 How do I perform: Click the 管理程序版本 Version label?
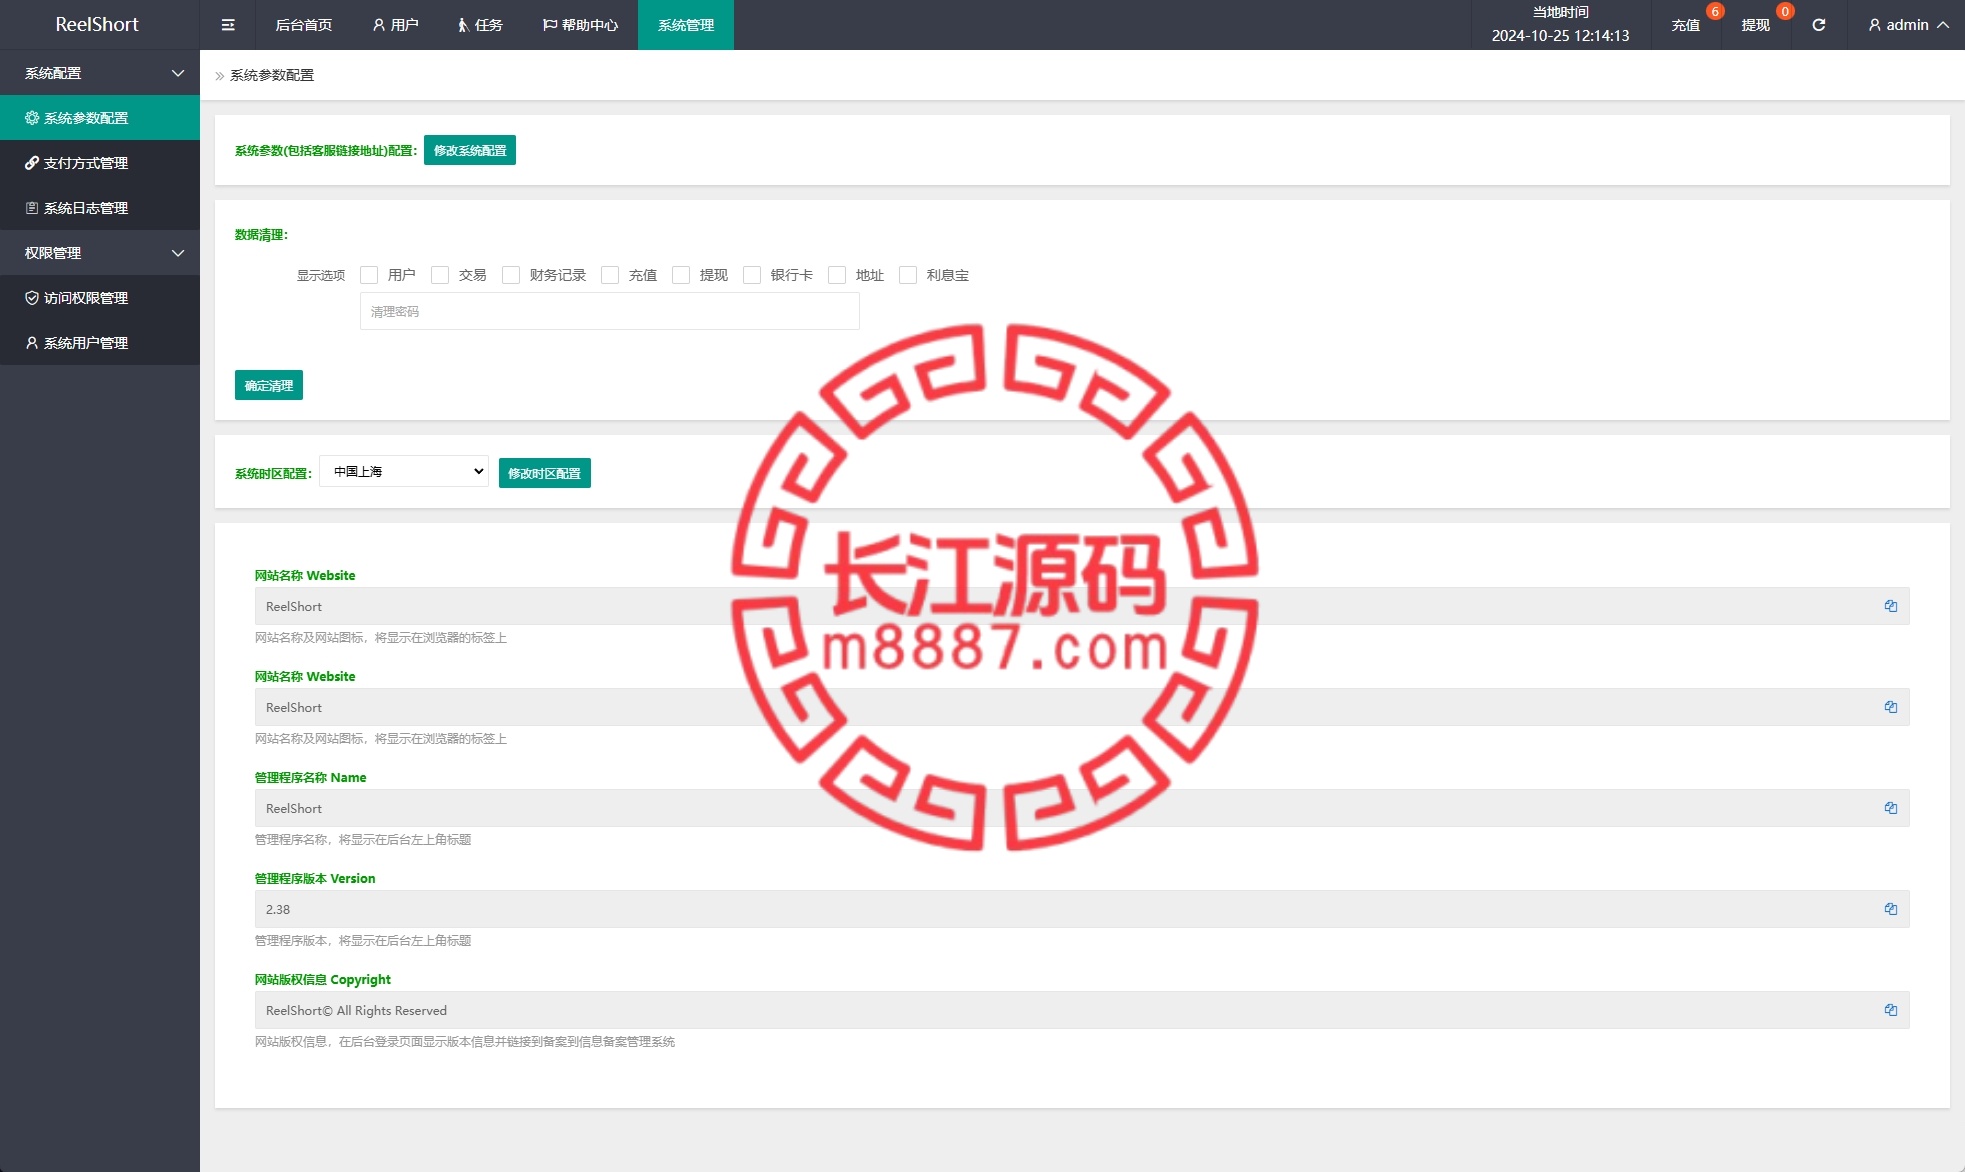(x=315, y=878)
